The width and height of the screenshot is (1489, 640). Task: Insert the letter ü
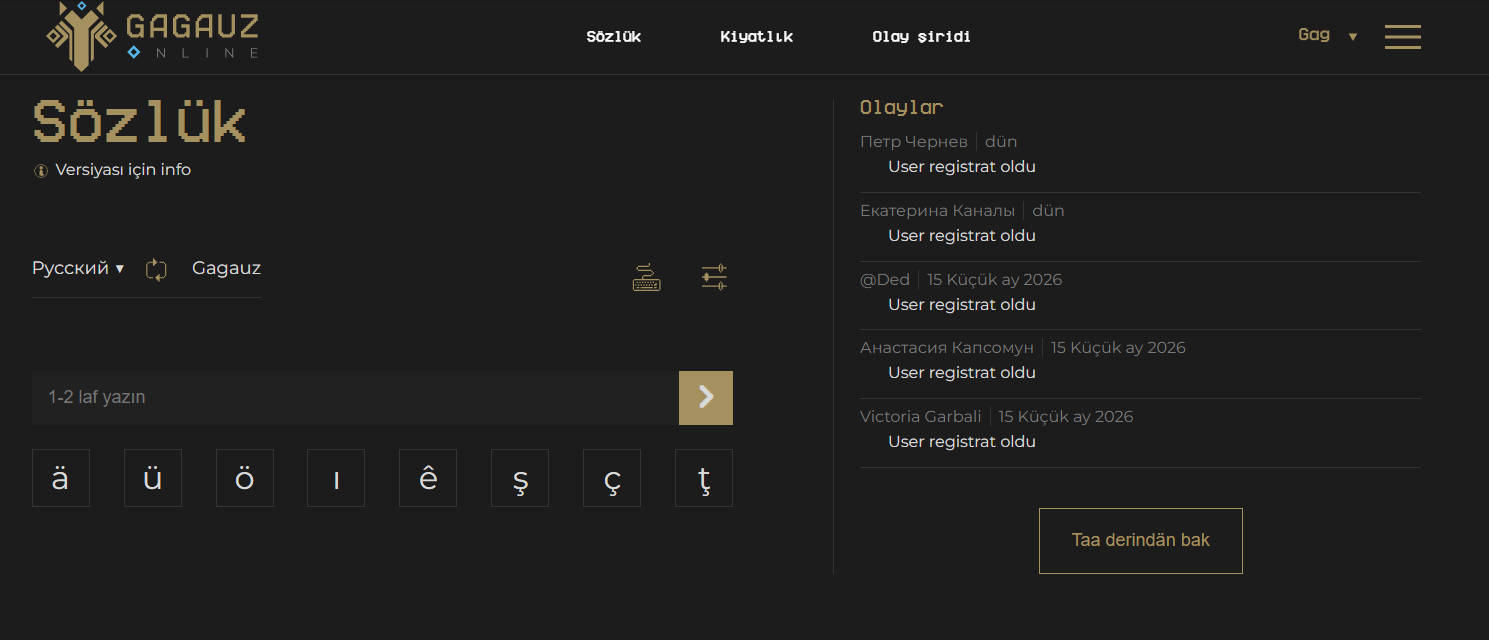(153, 478)
